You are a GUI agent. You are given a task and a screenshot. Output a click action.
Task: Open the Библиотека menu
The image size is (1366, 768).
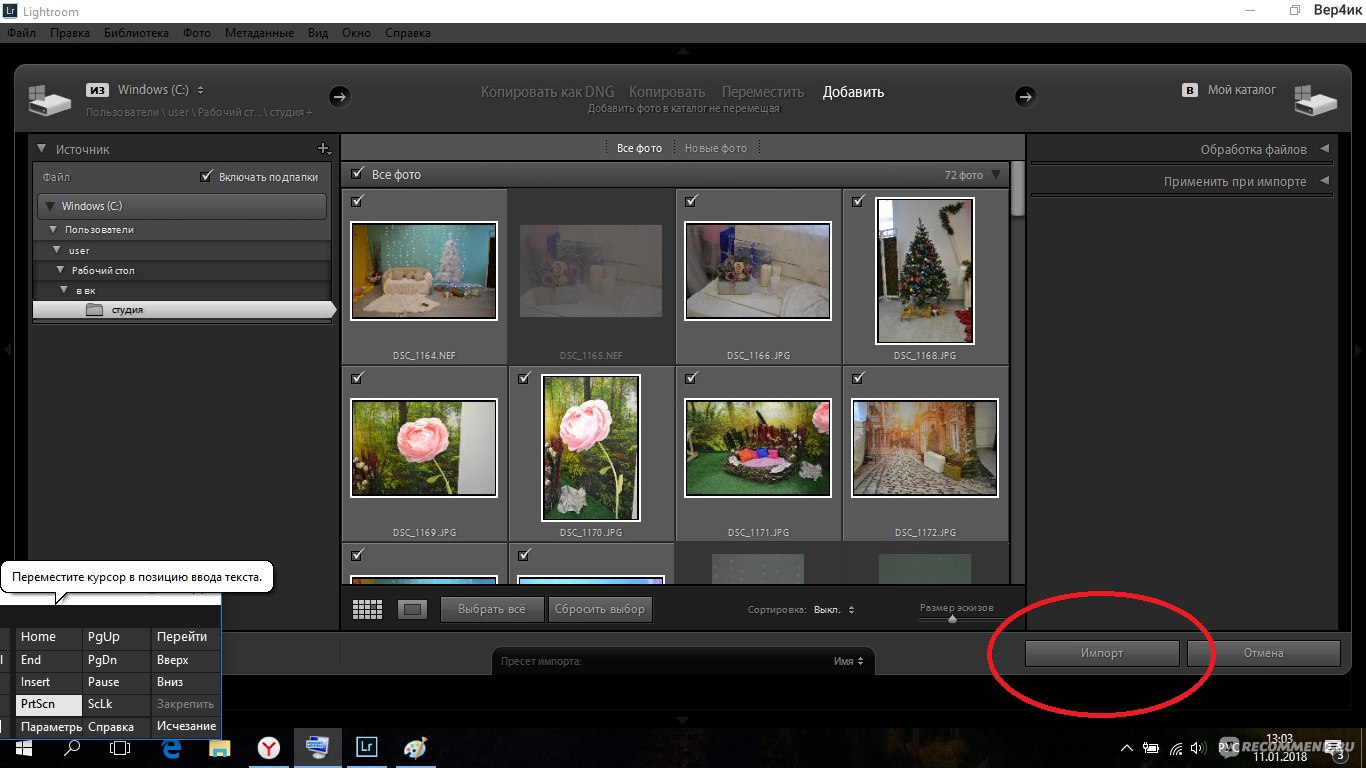[x=136, y=33]
